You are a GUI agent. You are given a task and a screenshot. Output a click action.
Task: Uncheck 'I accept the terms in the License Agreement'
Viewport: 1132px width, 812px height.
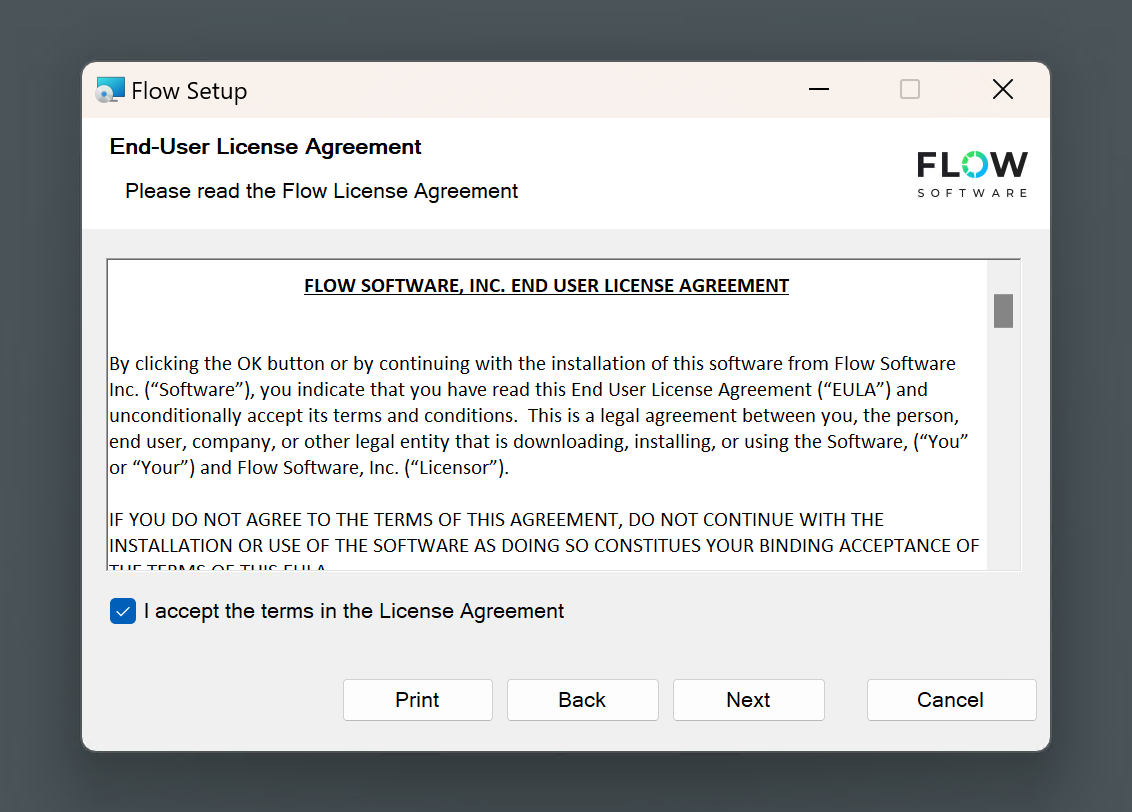click(122, 610)
